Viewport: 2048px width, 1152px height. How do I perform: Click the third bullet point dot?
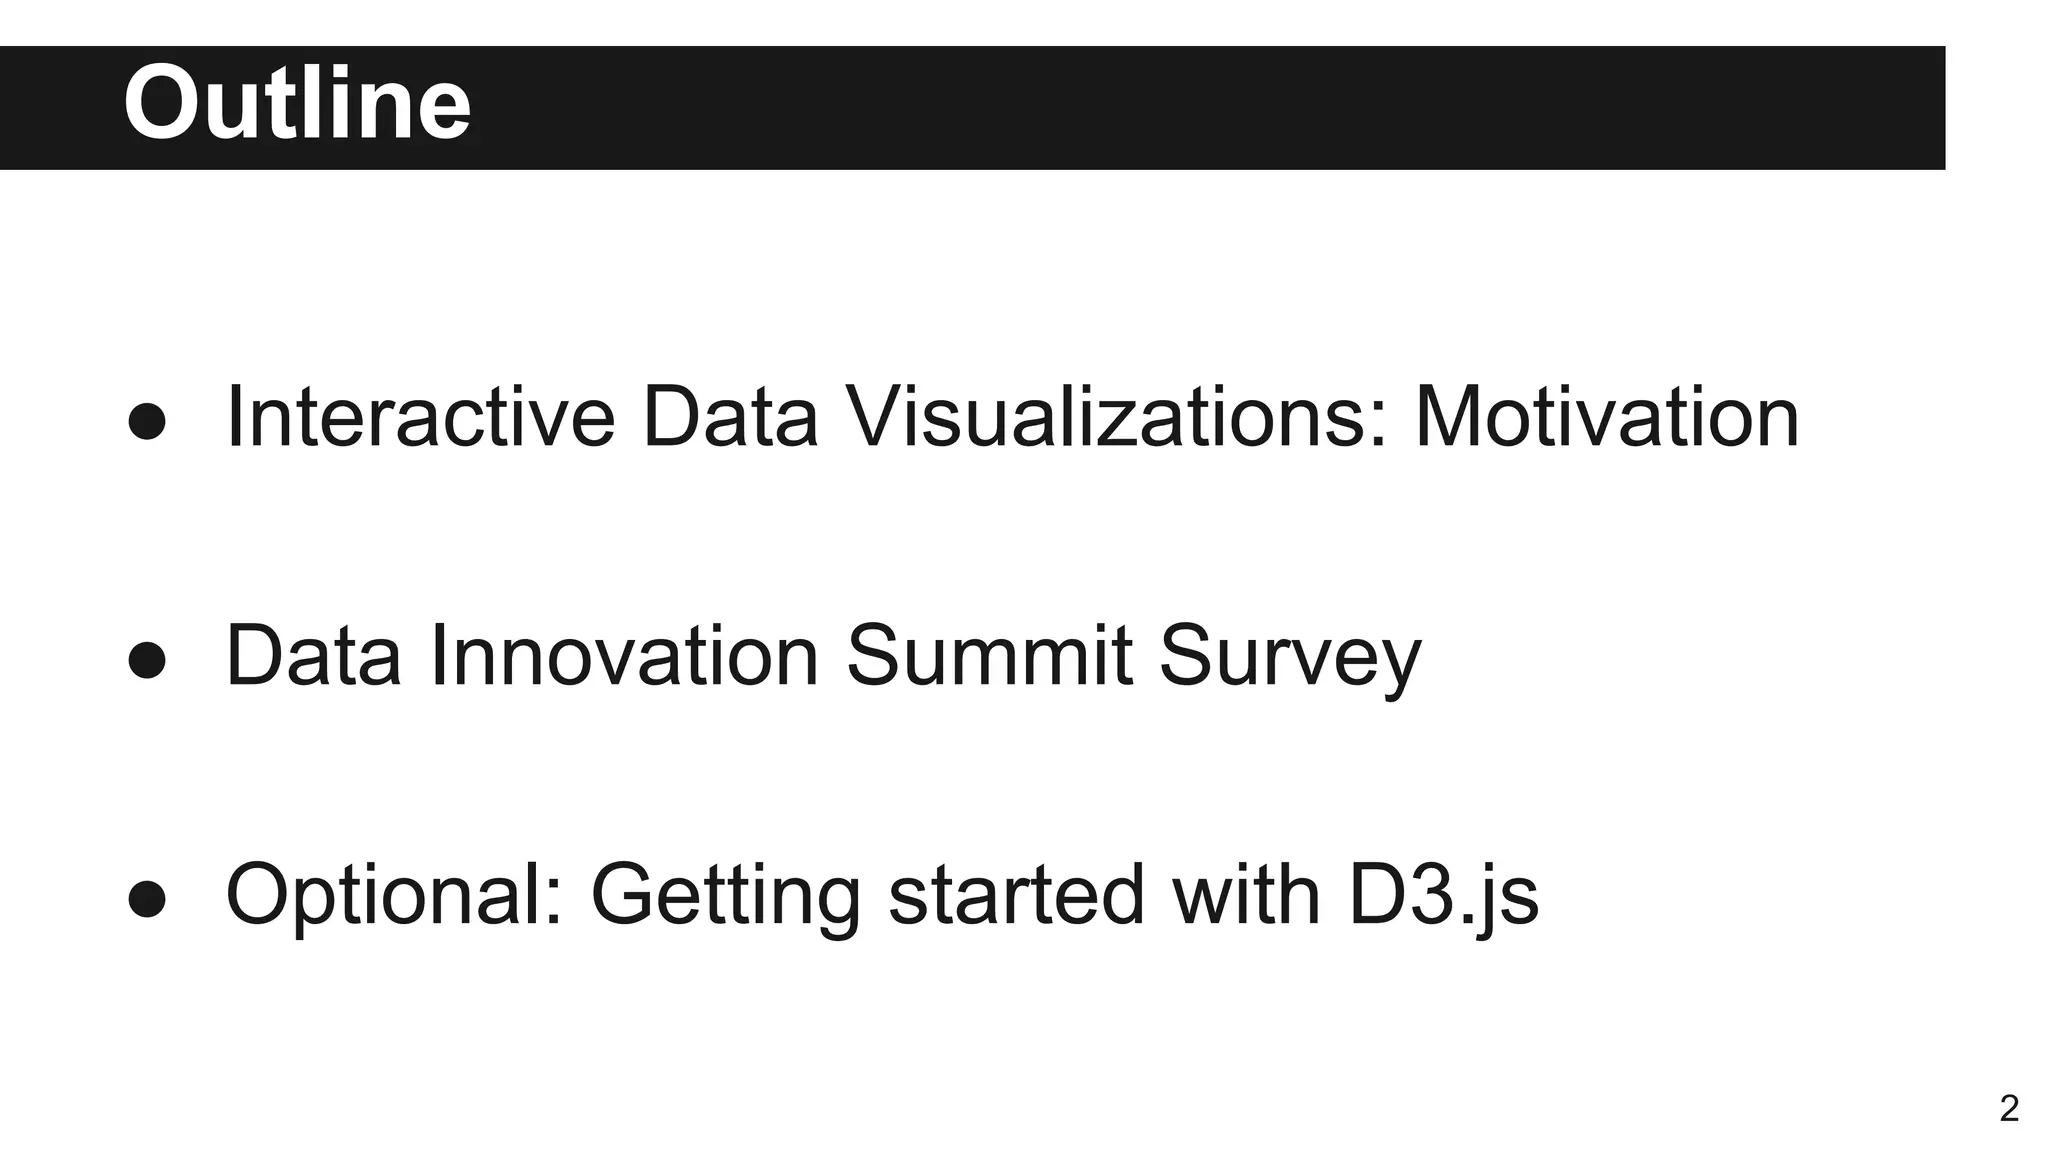[147, 899]
